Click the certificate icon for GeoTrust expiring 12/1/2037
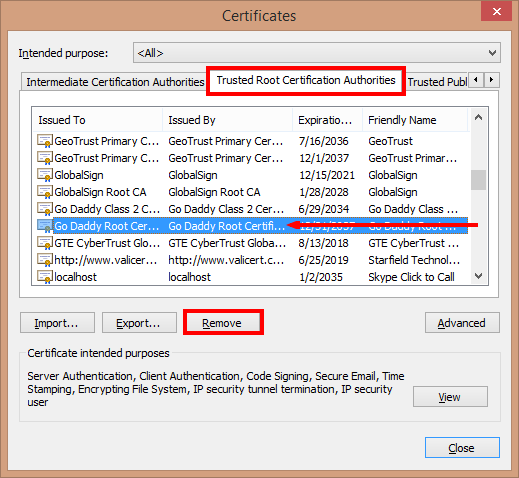This screenshot has height=478, width=519. pyautogui.click(x=45, y=158)
